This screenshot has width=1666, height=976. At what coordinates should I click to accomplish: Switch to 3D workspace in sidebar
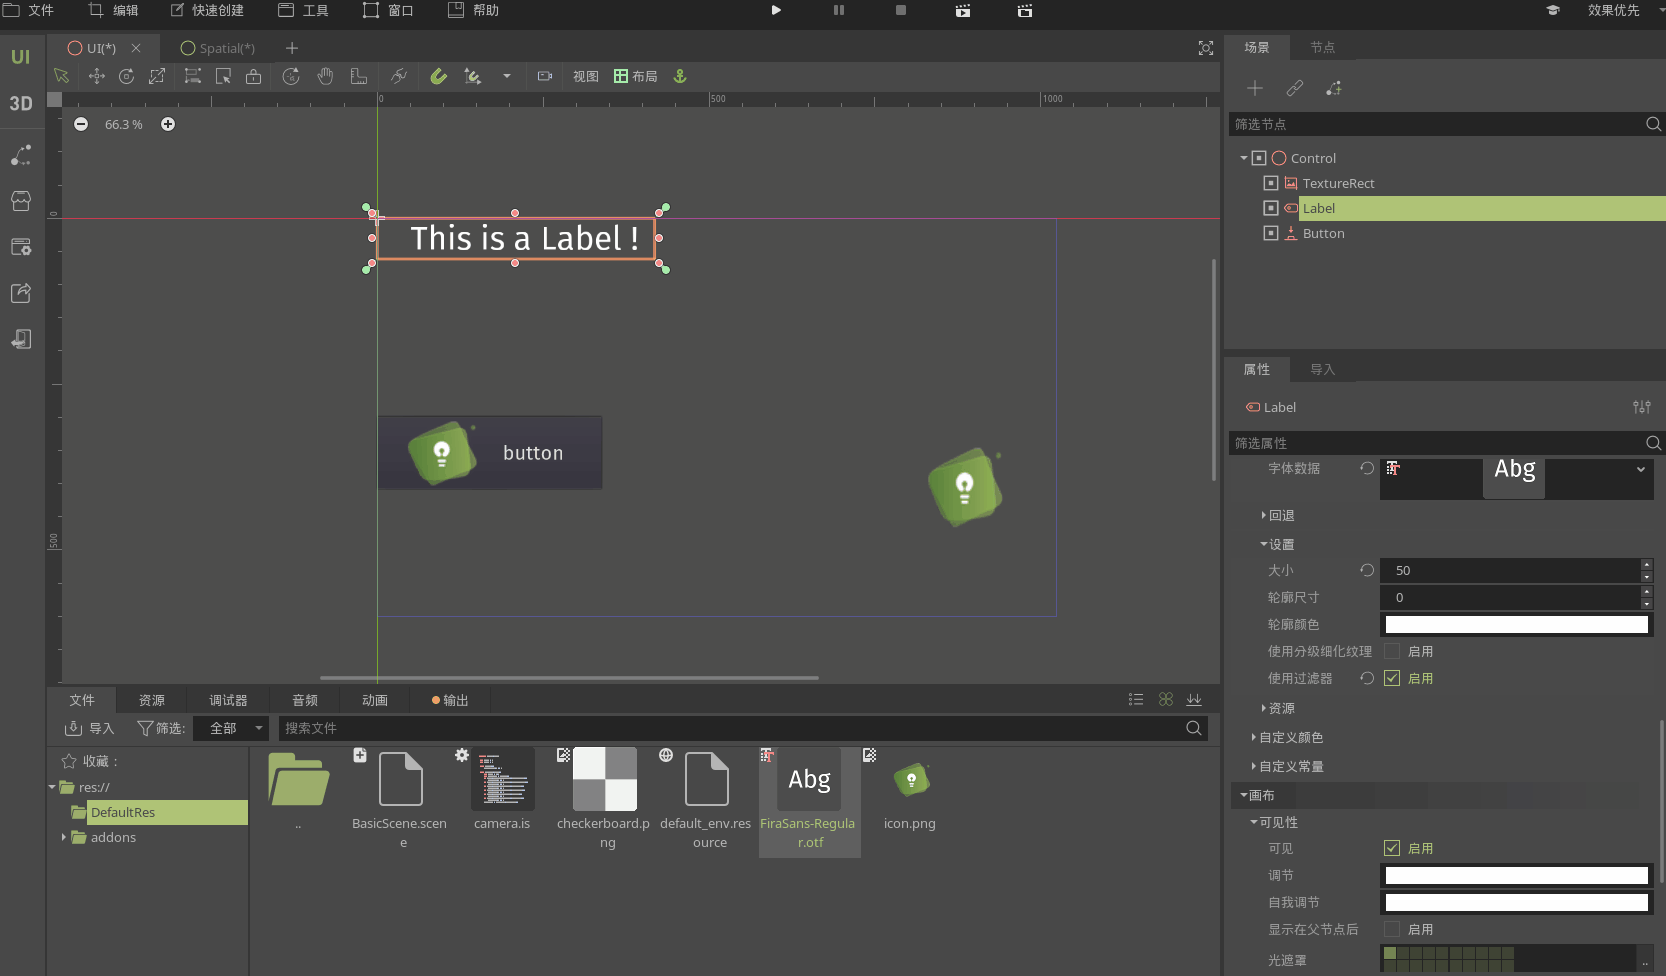(21, 103)
